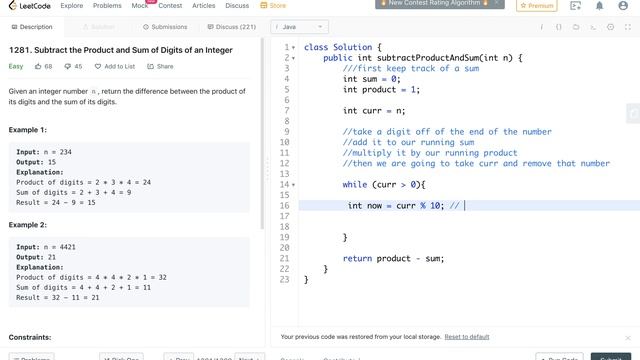
Task: Click line 4 'int sum = 0;'
Action: tap(372, 79)
